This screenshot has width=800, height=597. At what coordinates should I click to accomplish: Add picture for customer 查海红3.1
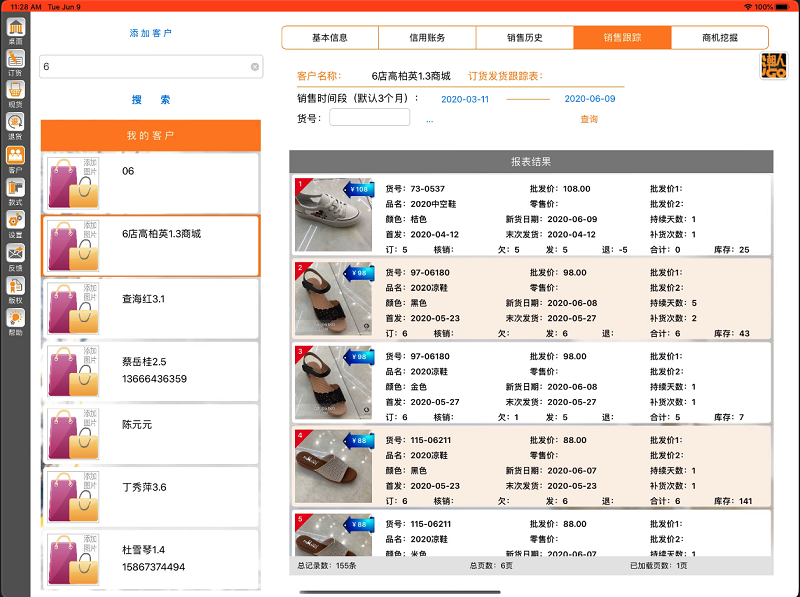click(x=73, y=308)
